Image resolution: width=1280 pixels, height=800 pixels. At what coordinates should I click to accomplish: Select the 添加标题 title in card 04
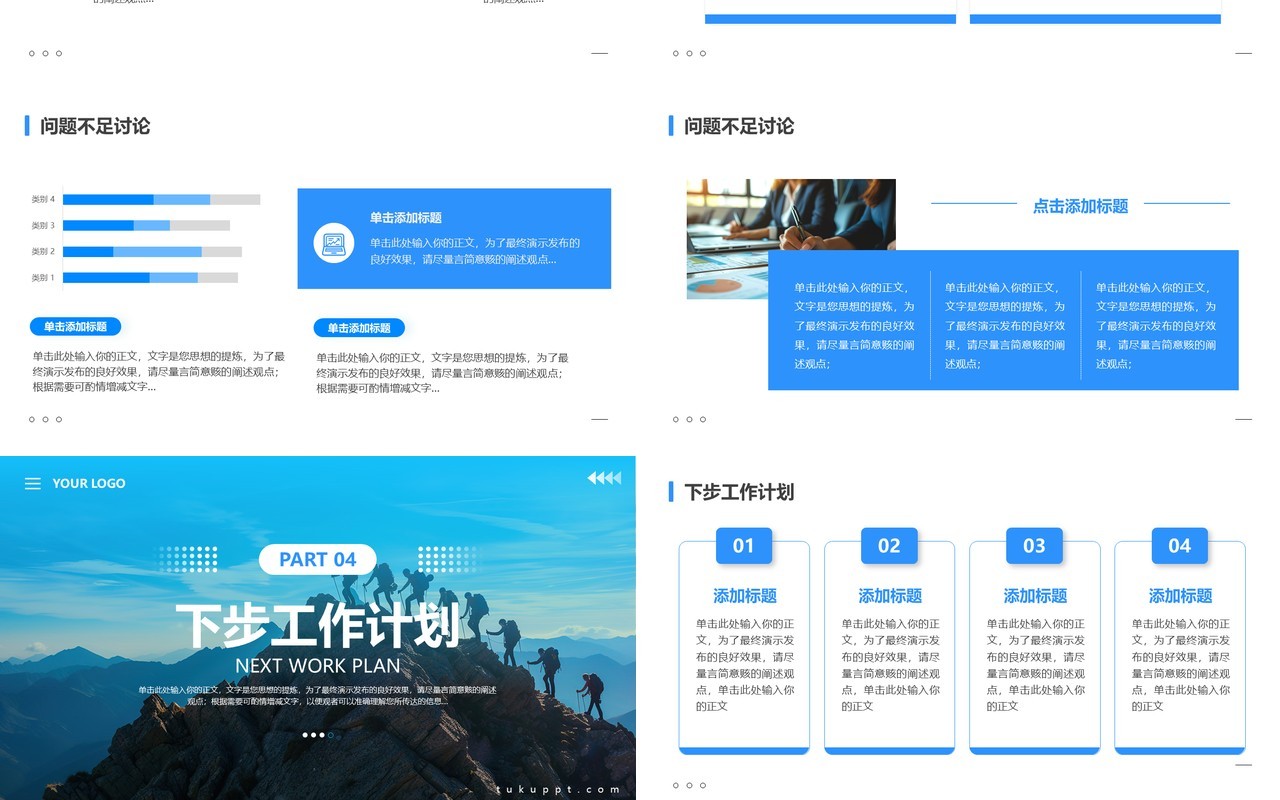coord(1180,596)
